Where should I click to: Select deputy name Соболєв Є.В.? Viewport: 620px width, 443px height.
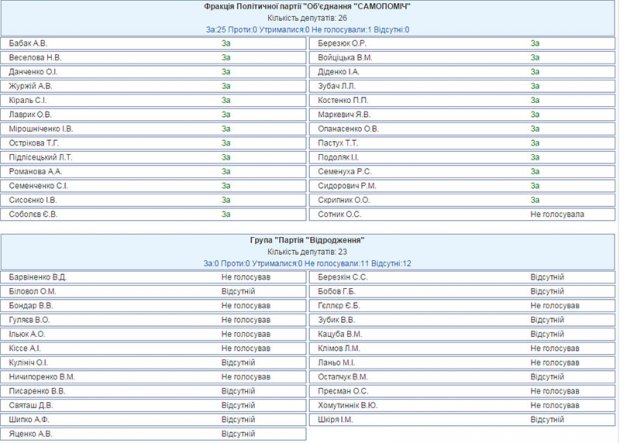pos(32,213)
